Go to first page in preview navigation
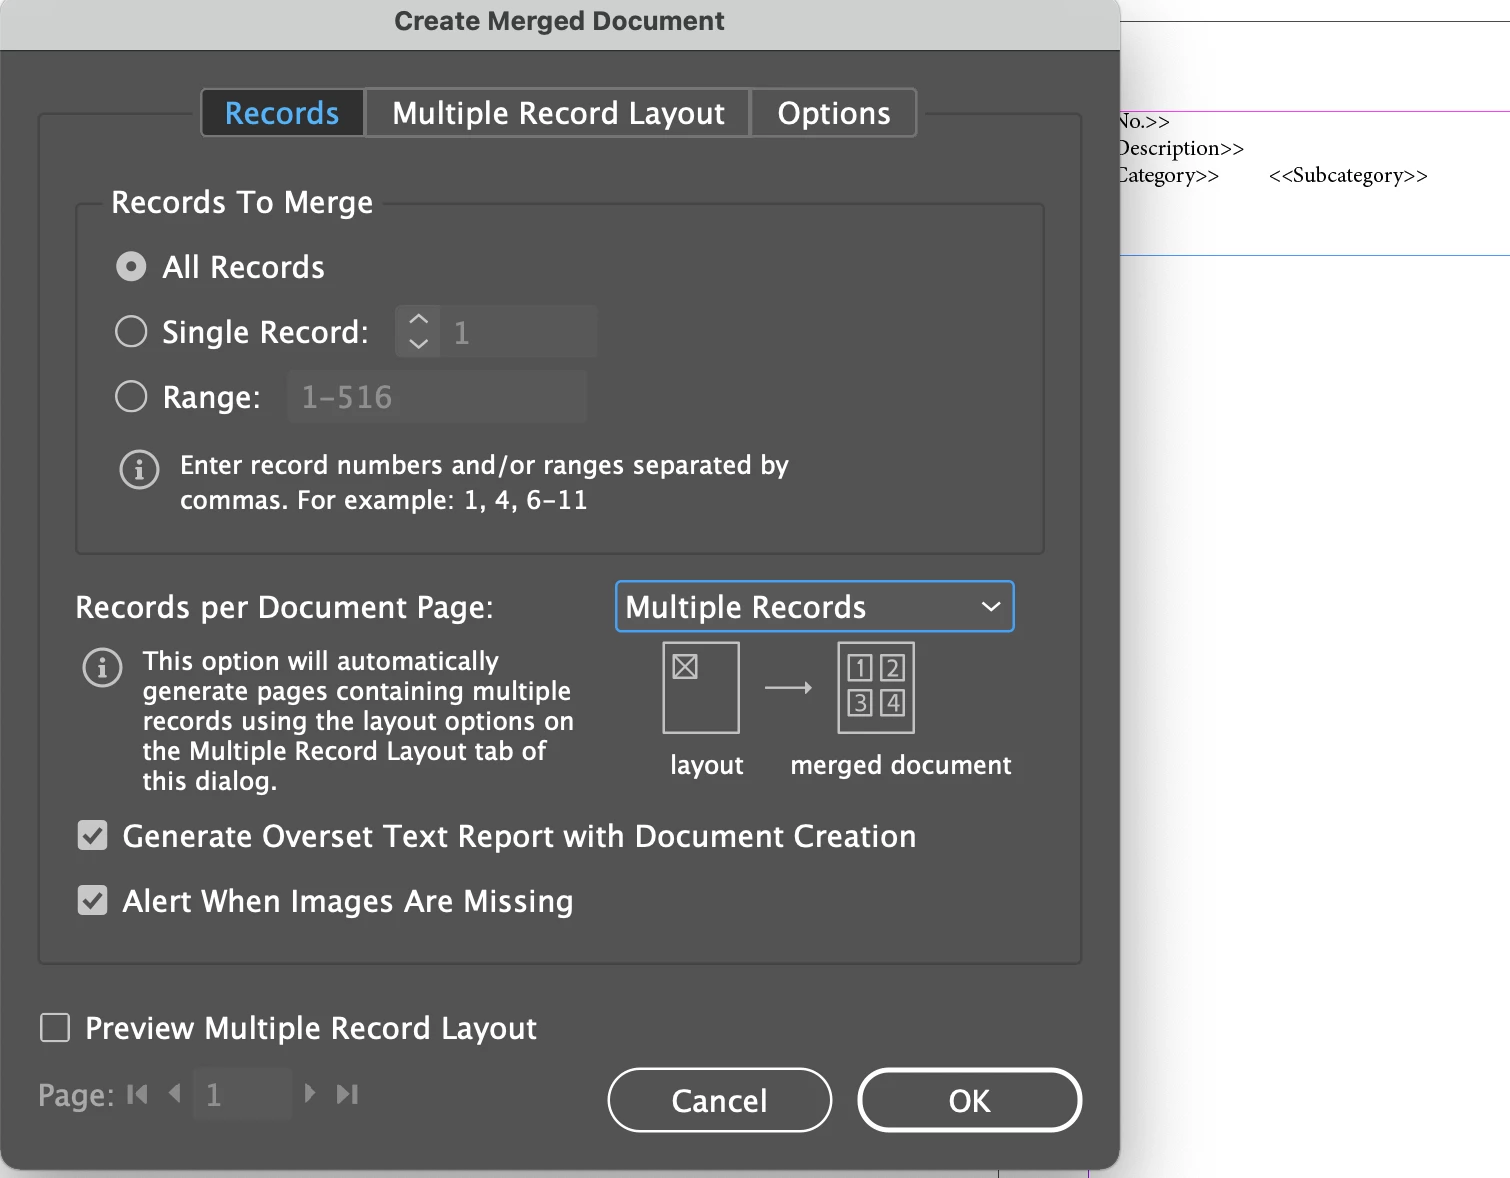This screenshot has height=1178, width=1510. pos(138,1094)
